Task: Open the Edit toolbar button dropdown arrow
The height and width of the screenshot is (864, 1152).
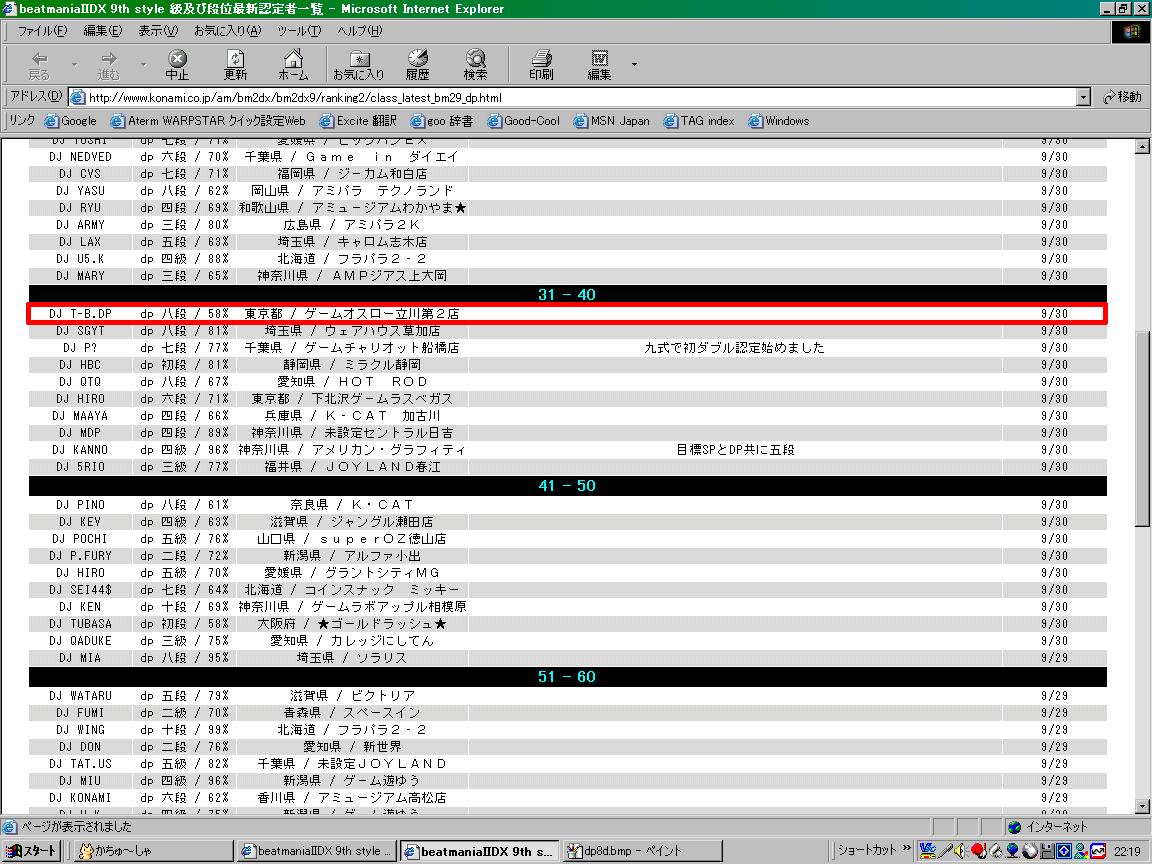Action: (x=634, y=65)
